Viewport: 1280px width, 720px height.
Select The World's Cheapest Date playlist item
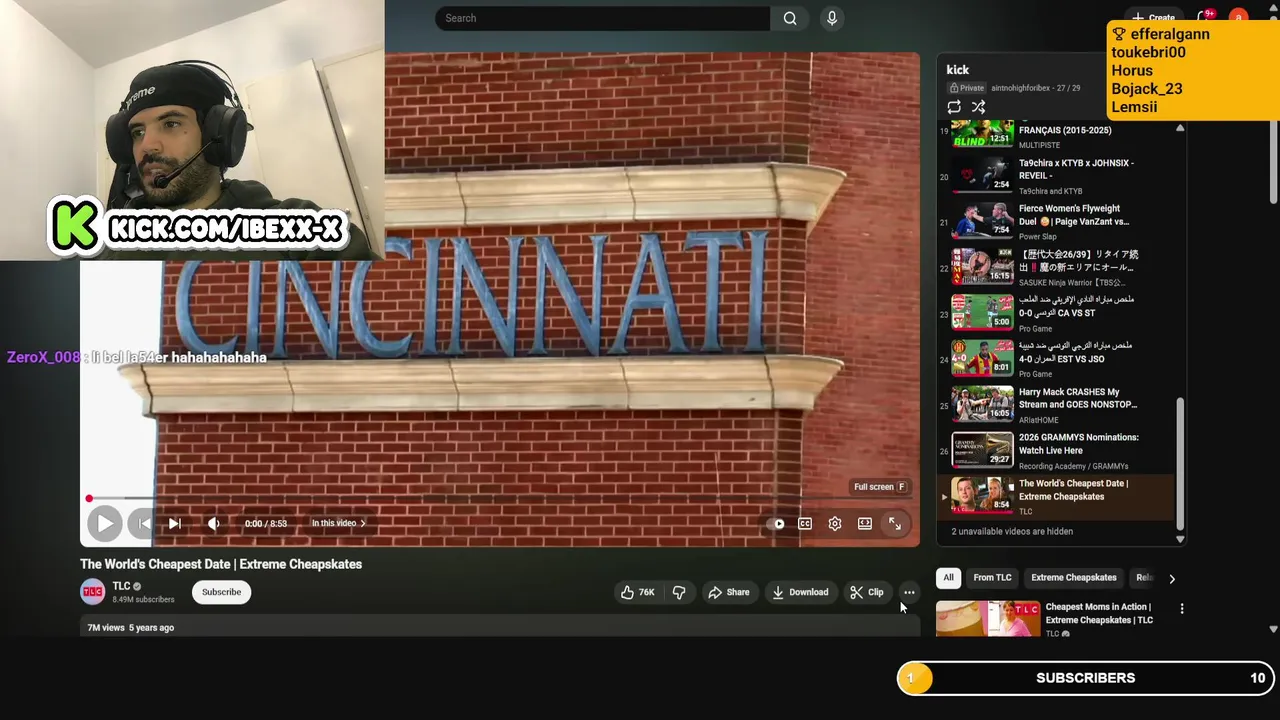(x=1058, y=497)
